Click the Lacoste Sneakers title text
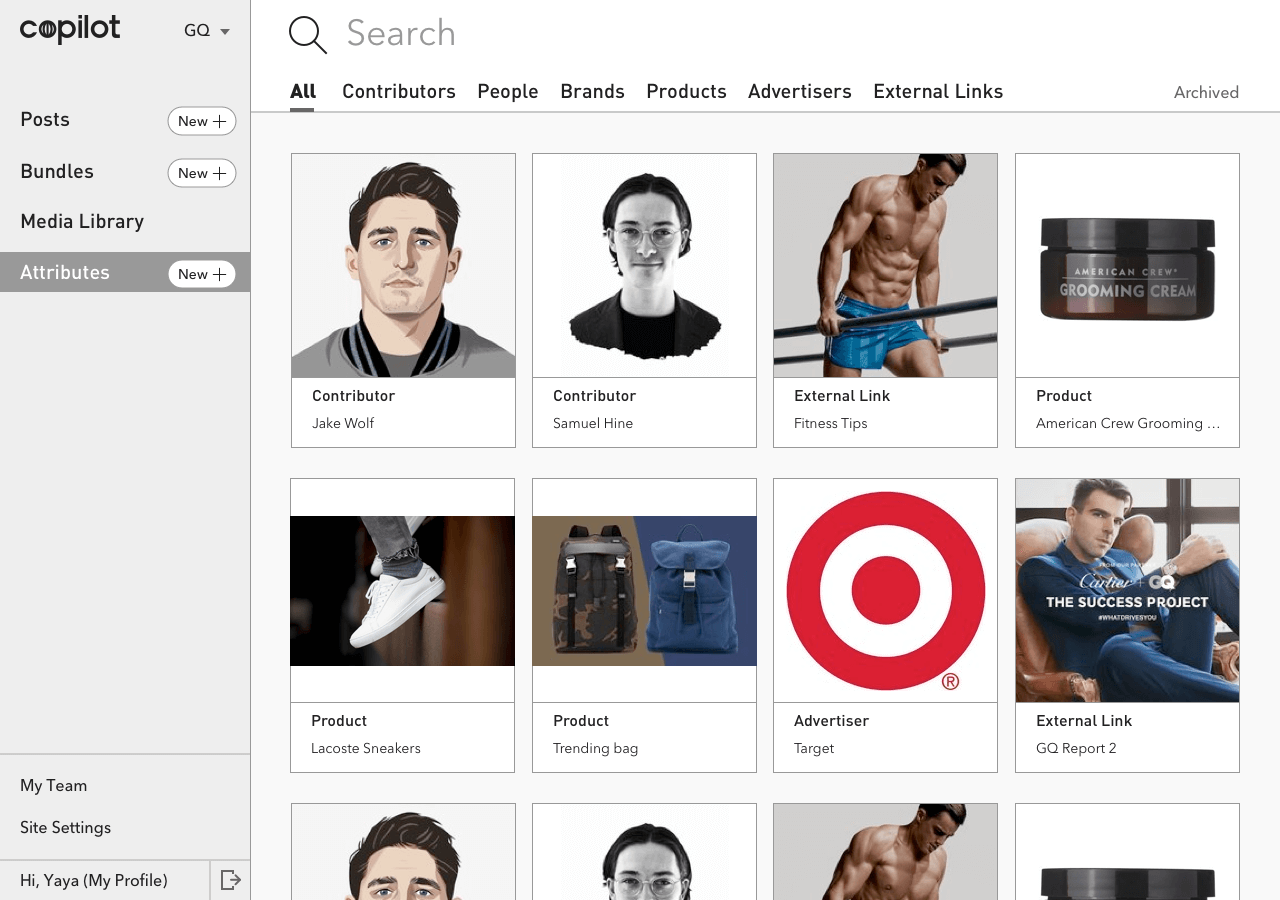1280x900 pixels. 366,748
